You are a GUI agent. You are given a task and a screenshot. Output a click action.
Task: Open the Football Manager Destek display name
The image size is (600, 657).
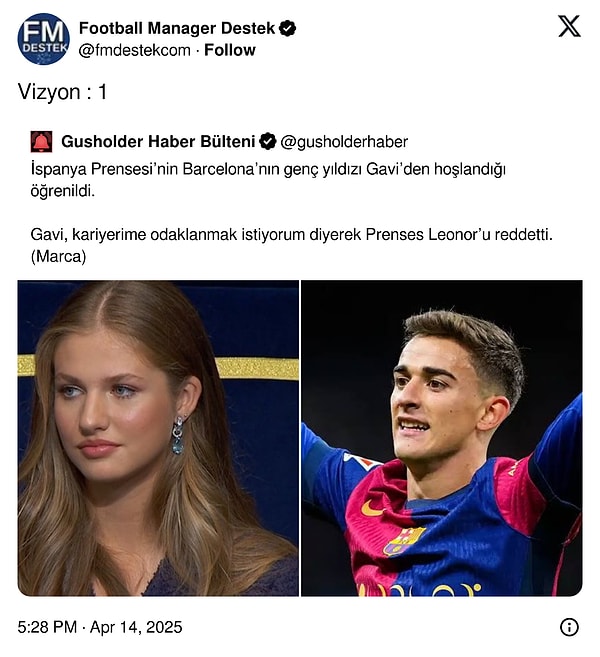pyautogui.click(x=176, y=28)
